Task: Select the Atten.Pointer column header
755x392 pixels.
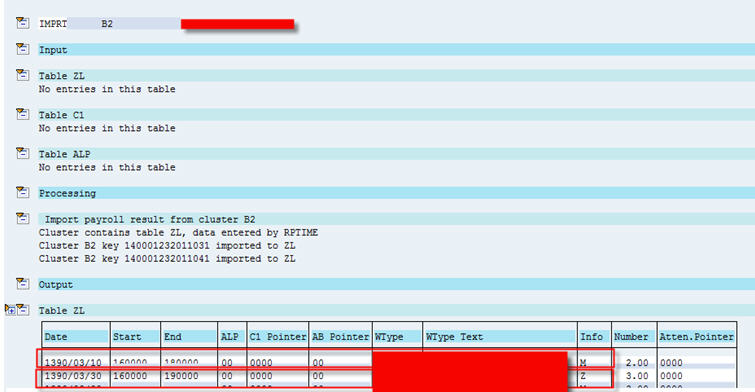Action: coord(696,337)
